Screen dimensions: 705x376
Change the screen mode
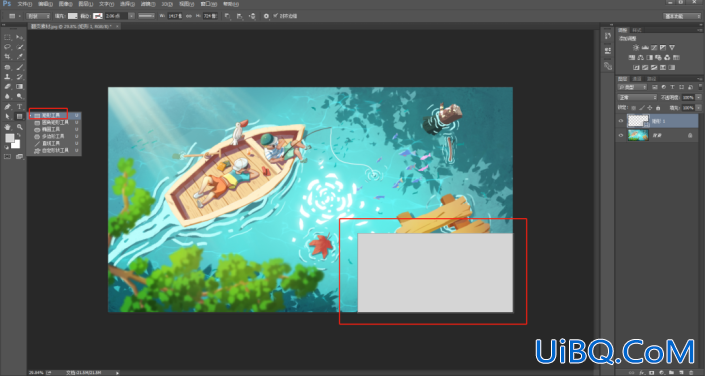pos(19,157)
